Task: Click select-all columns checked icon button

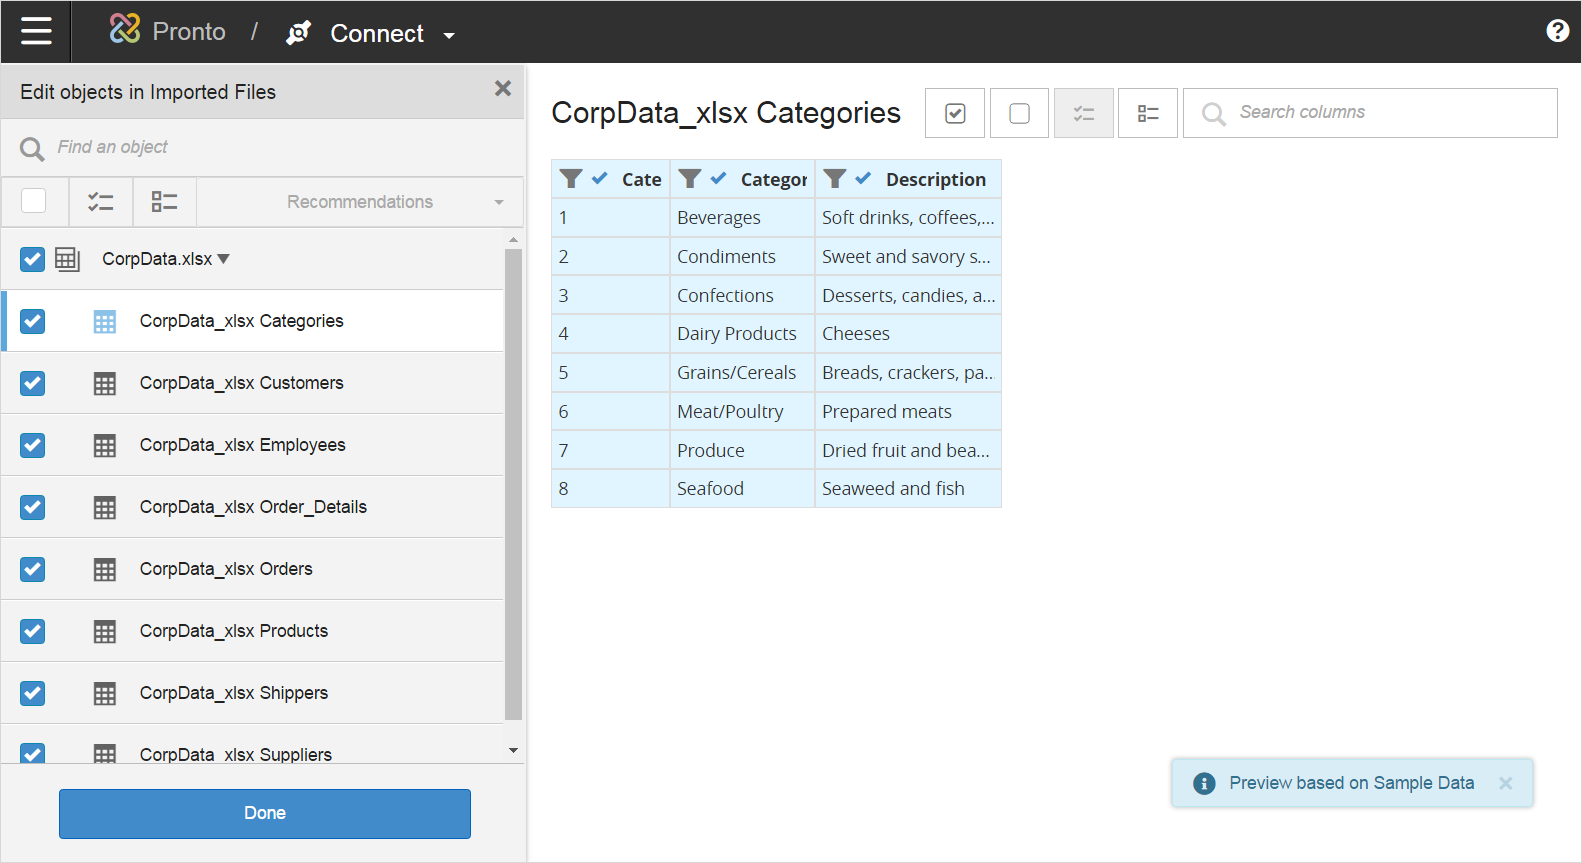Action: [x=955, y=113]
